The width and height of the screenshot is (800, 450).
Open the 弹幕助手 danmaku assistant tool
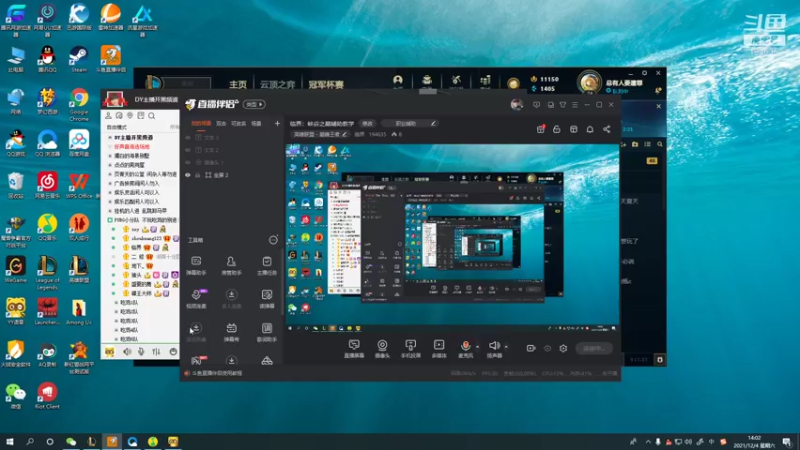coord(196,265)
